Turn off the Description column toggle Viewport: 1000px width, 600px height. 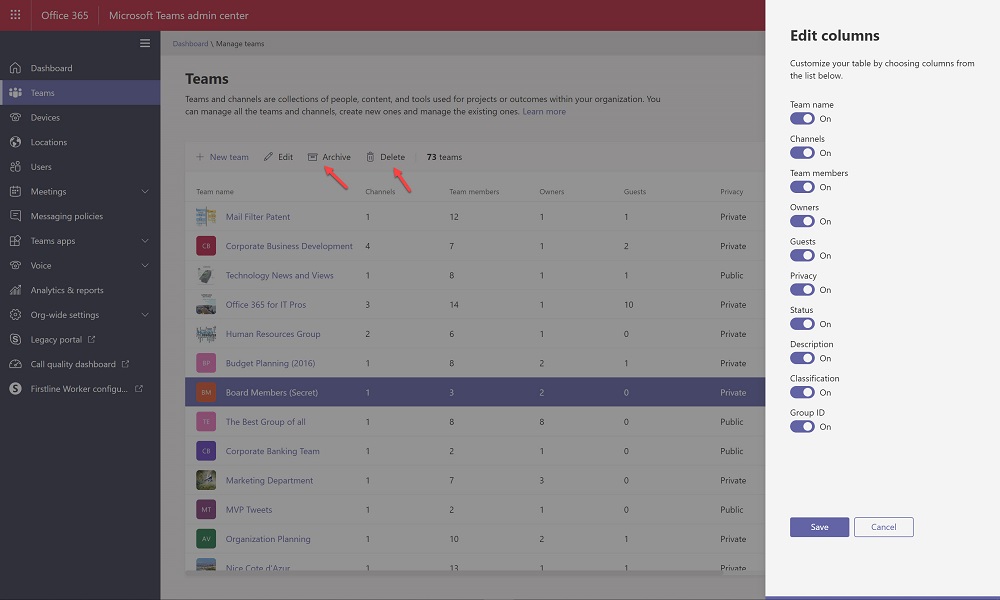[x=802, y=358]
